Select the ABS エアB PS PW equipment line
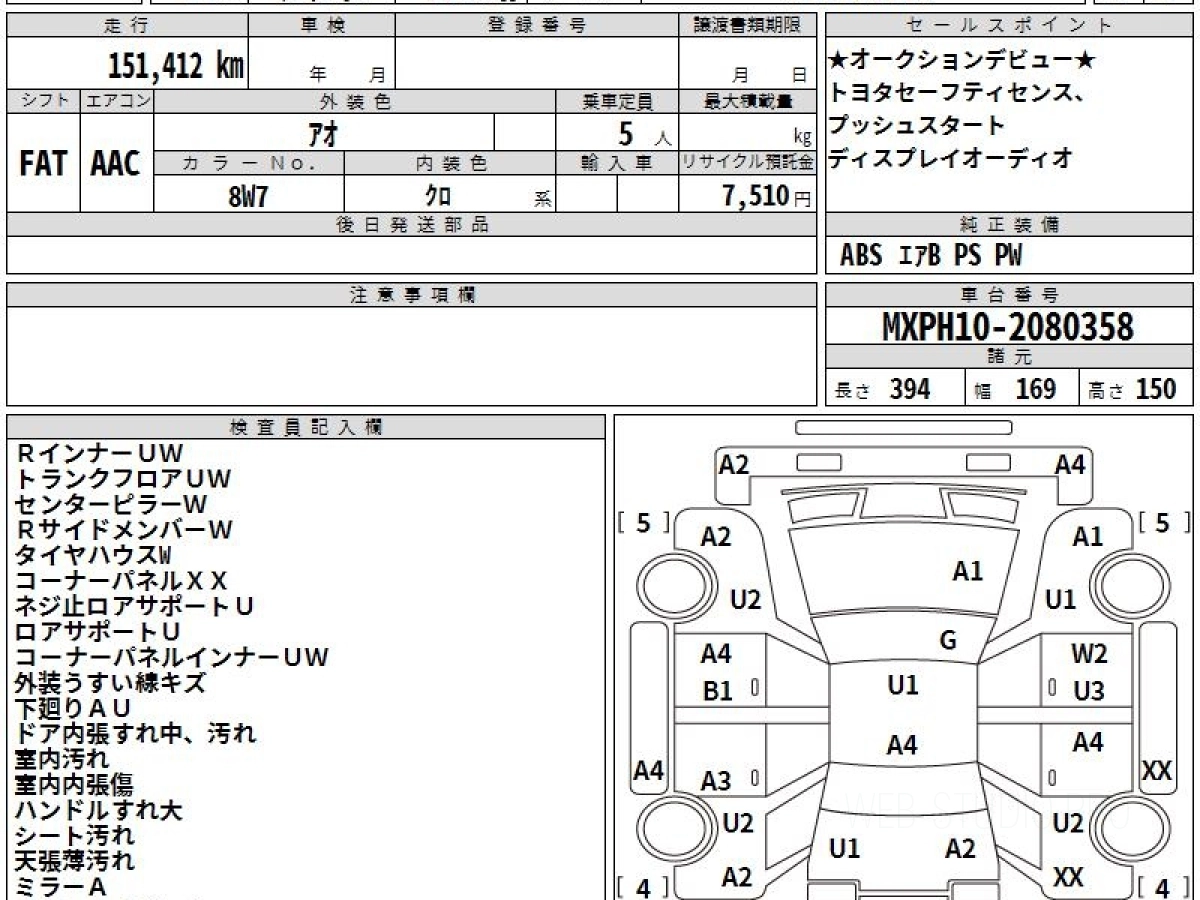This screenshot has height=900, width=1200. click(x=931, y=256)
